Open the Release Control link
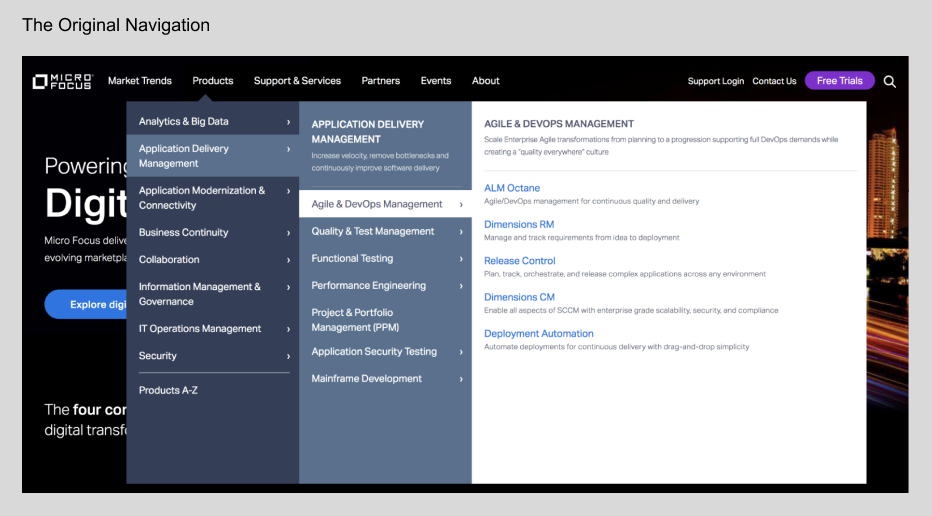This screenshot has width=932, height=516. [x=519, y=260]
